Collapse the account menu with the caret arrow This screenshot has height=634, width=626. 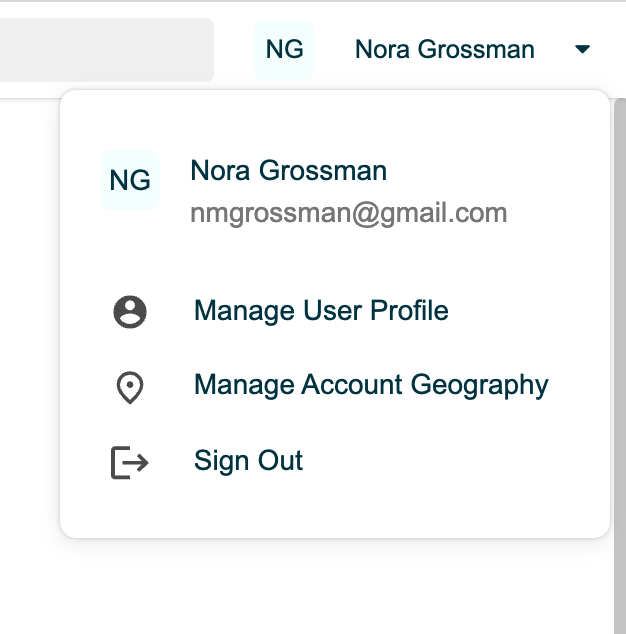point(582,49)
